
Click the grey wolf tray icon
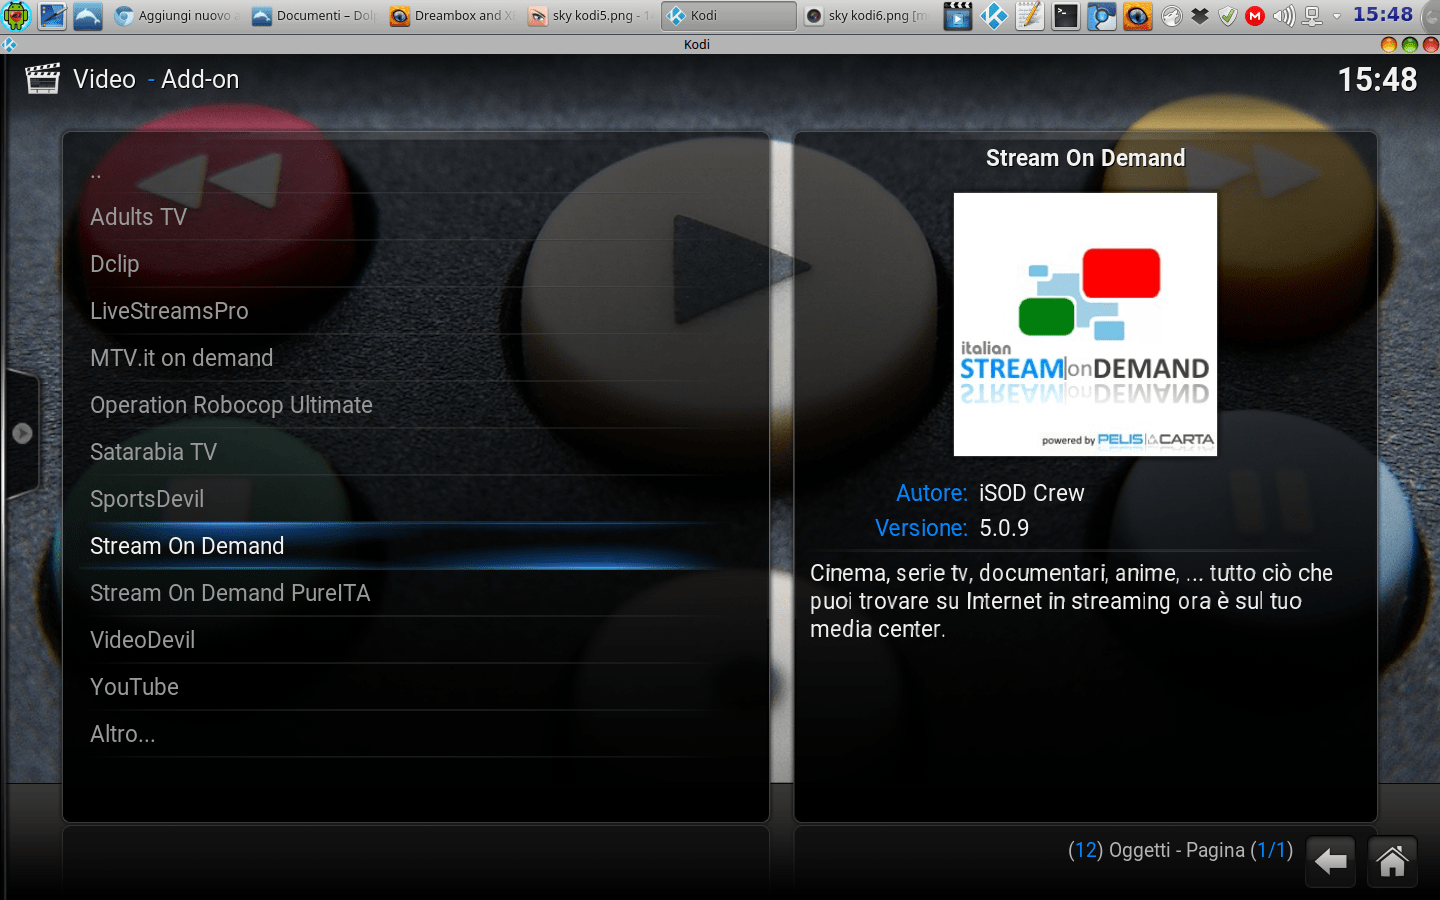point(1172,16)
